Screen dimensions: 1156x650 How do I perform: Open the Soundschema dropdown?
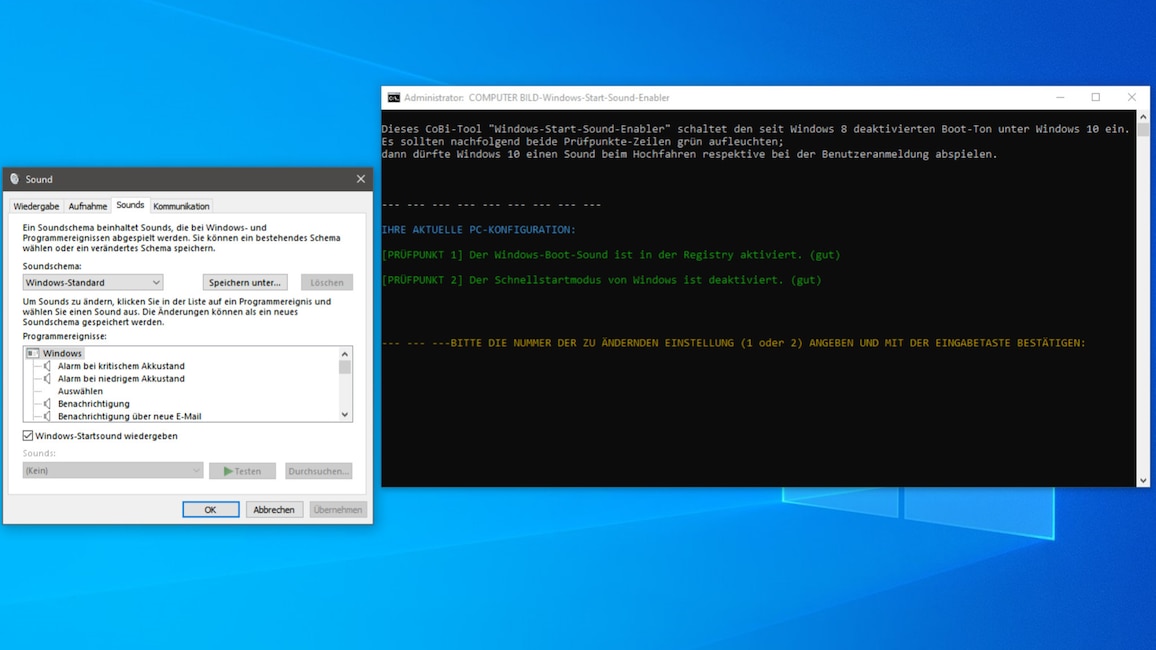tap(92, 282)
